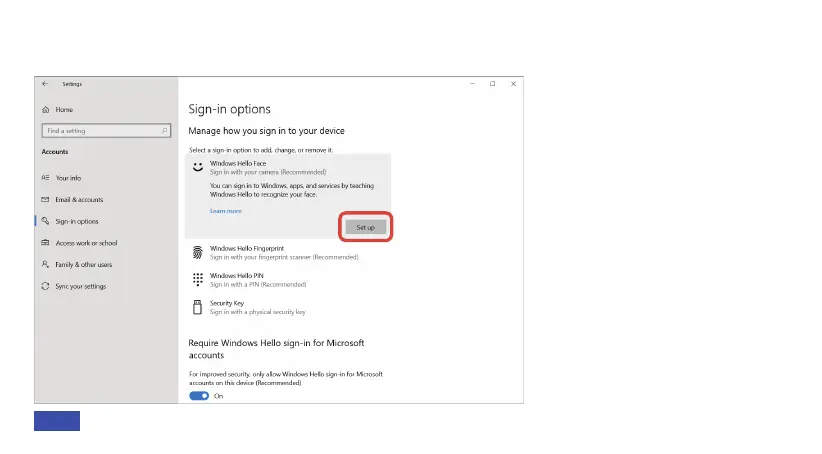This screenshot has height=454, width=822.
Task: Select Family & other users
Action: pos(84,264)
